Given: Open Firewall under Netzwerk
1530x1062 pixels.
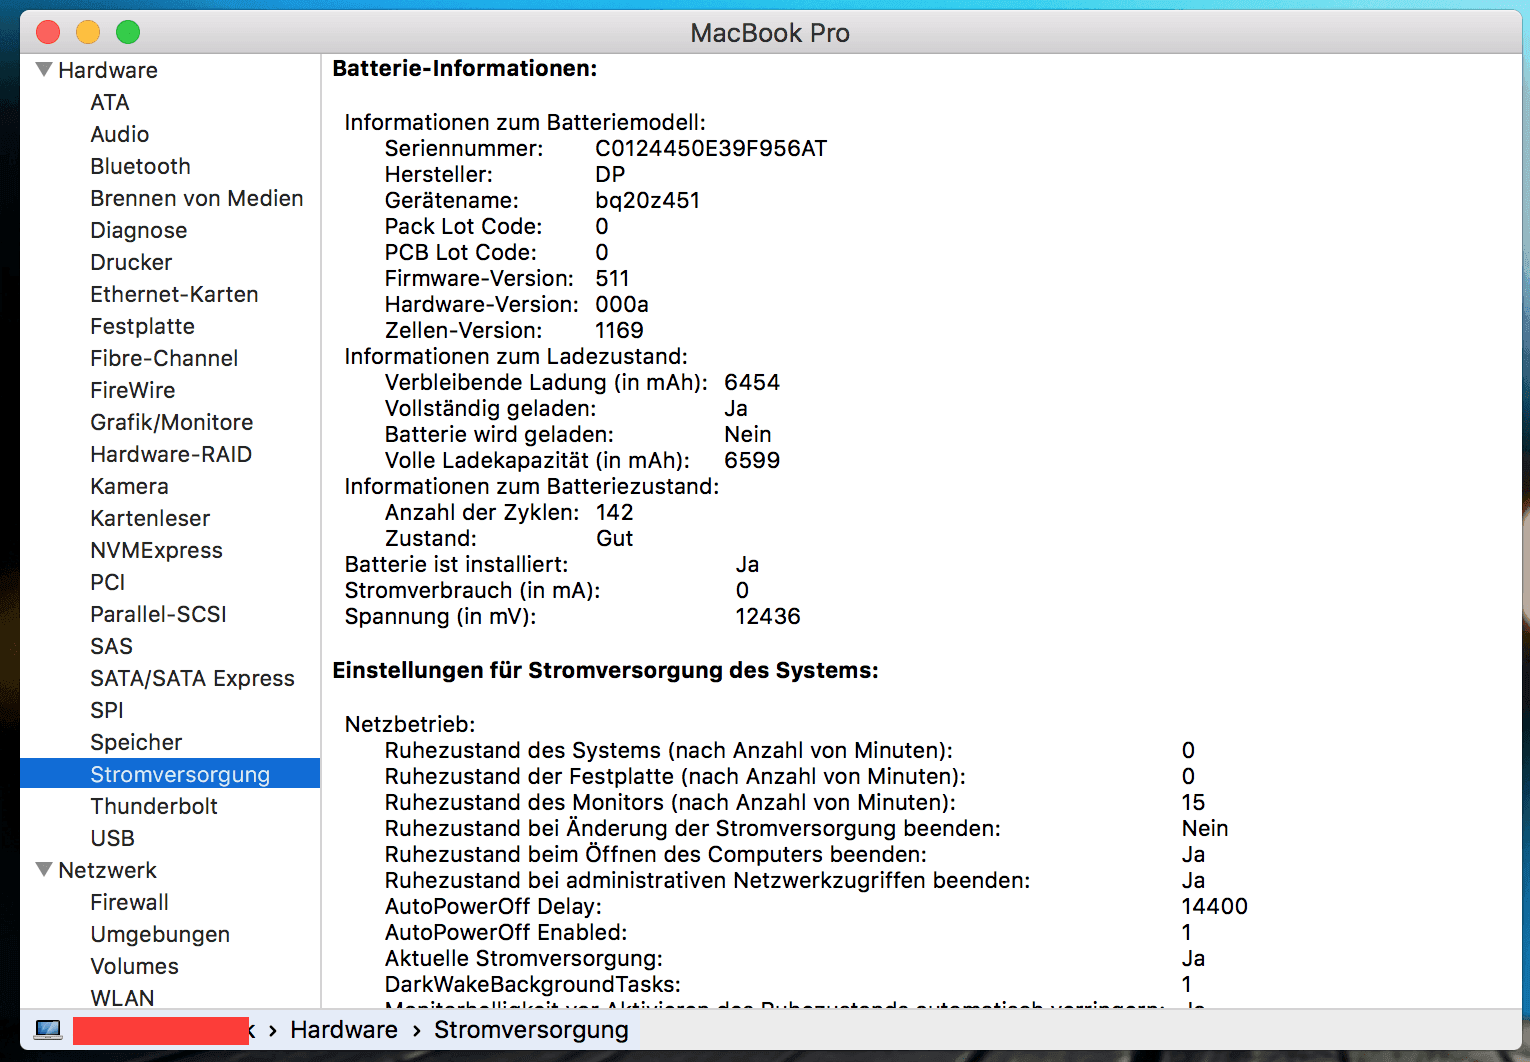Looking at the screenshot, I should [x=130, y=902].
